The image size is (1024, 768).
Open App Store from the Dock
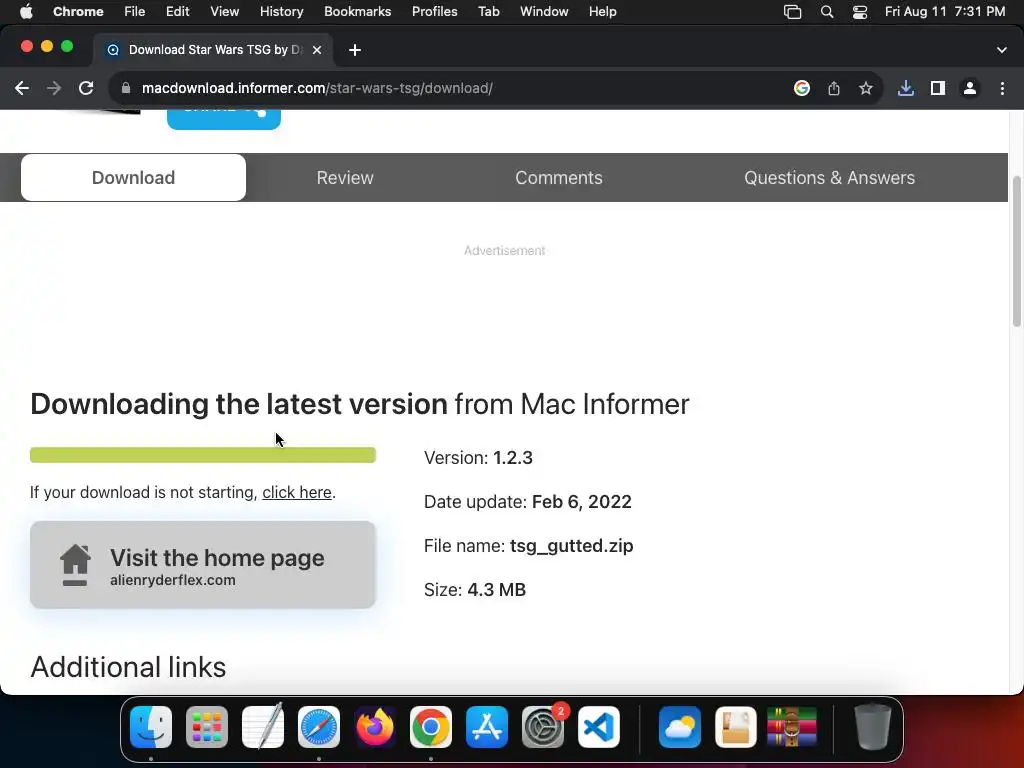coord(487,727)
